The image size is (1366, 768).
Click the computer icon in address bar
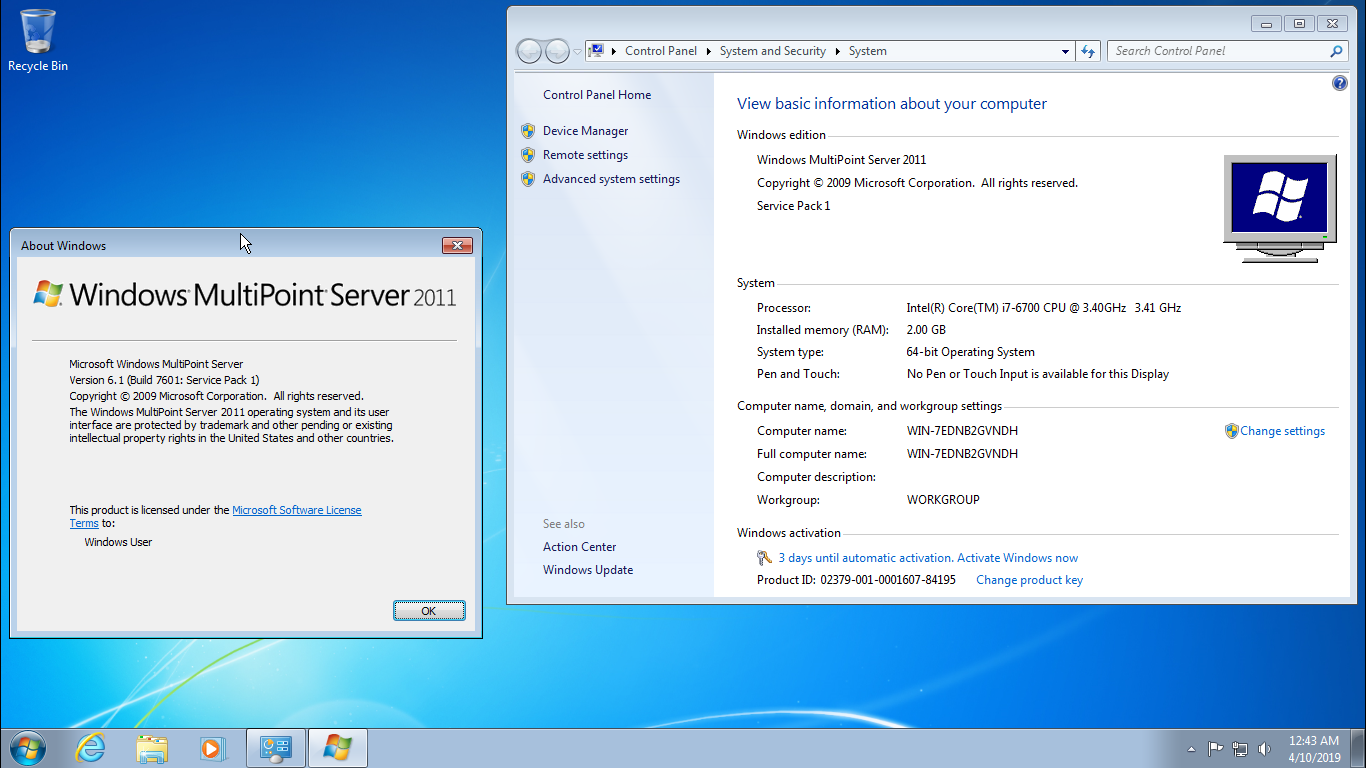coord(597,51)
